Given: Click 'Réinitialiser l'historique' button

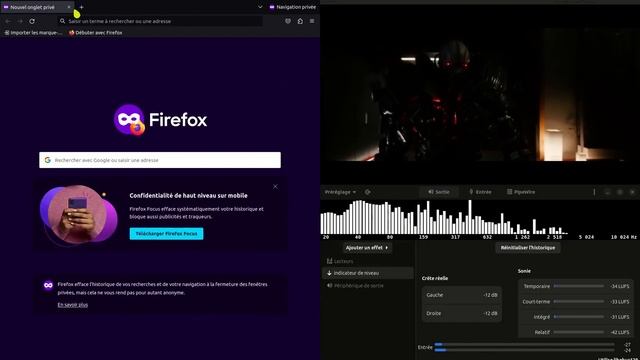Looking at the screenshot, I should coord(528,248).
